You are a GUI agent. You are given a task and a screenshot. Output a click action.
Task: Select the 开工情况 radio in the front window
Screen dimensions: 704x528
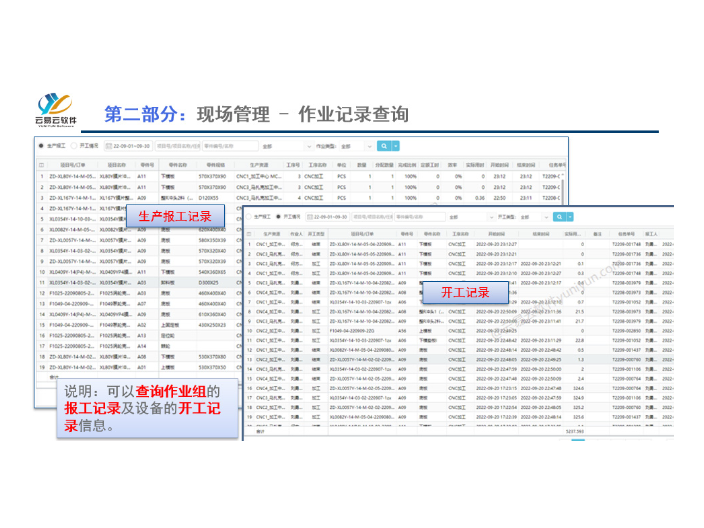pyautogui.click(x=278, y=217)
